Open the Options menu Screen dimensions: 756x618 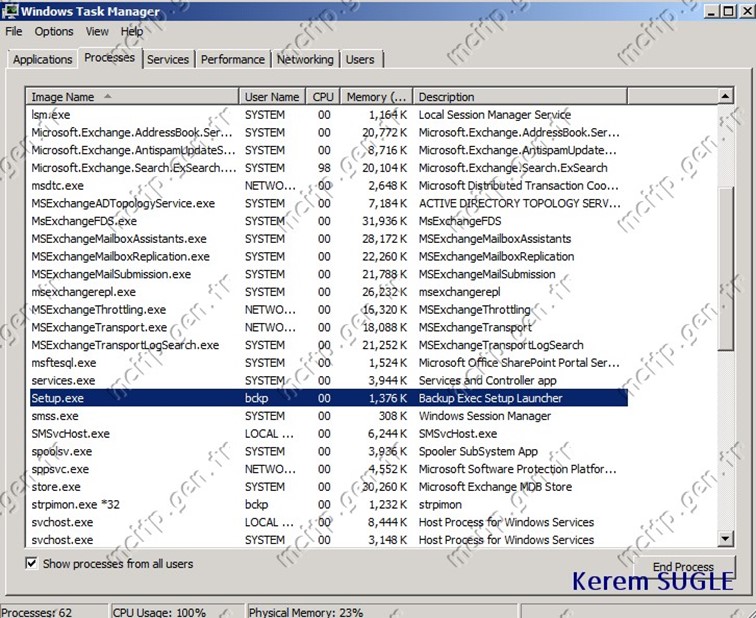click(54, 32)
